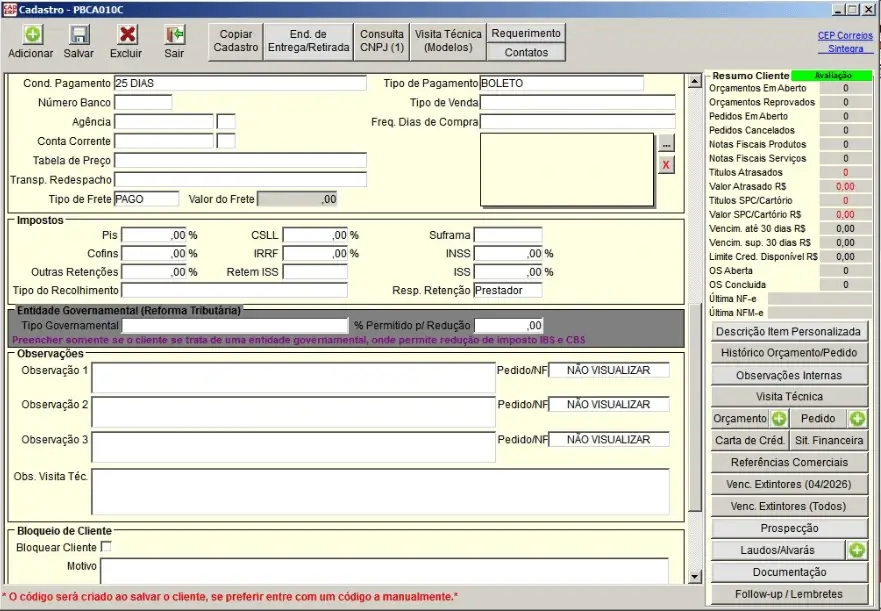Open Referências Comerciais
Image resolution: width=881 pixels, height=611 pixels.
coord(789,463)
